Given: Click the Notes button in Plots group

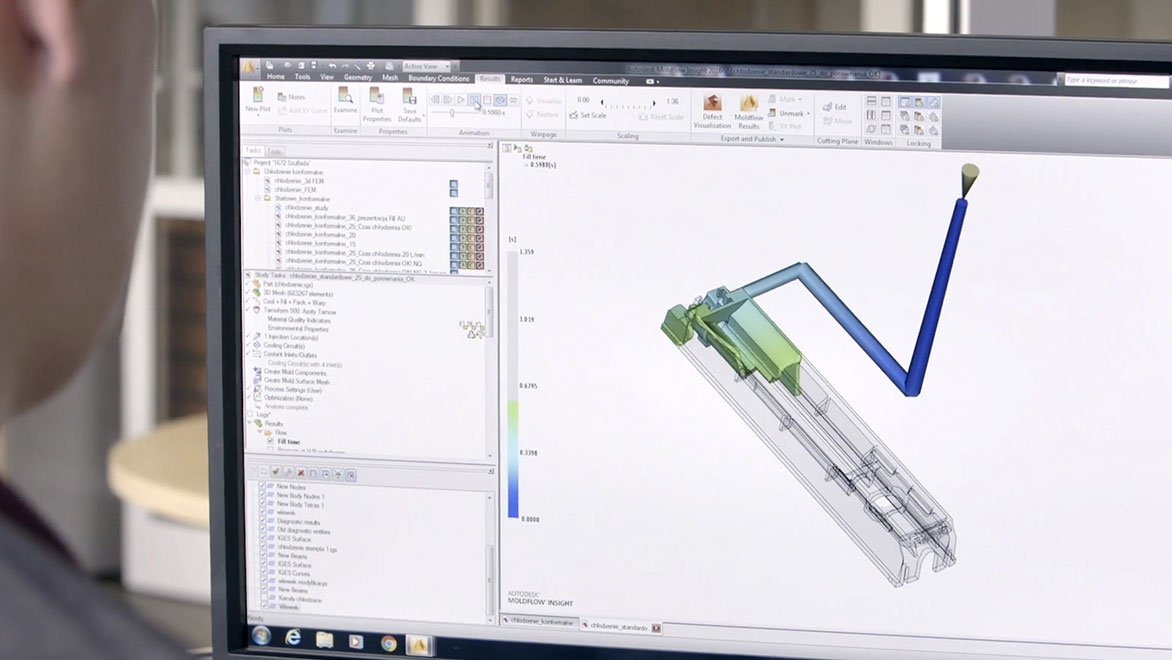Looking at the screenshot, I should point(291,97).
